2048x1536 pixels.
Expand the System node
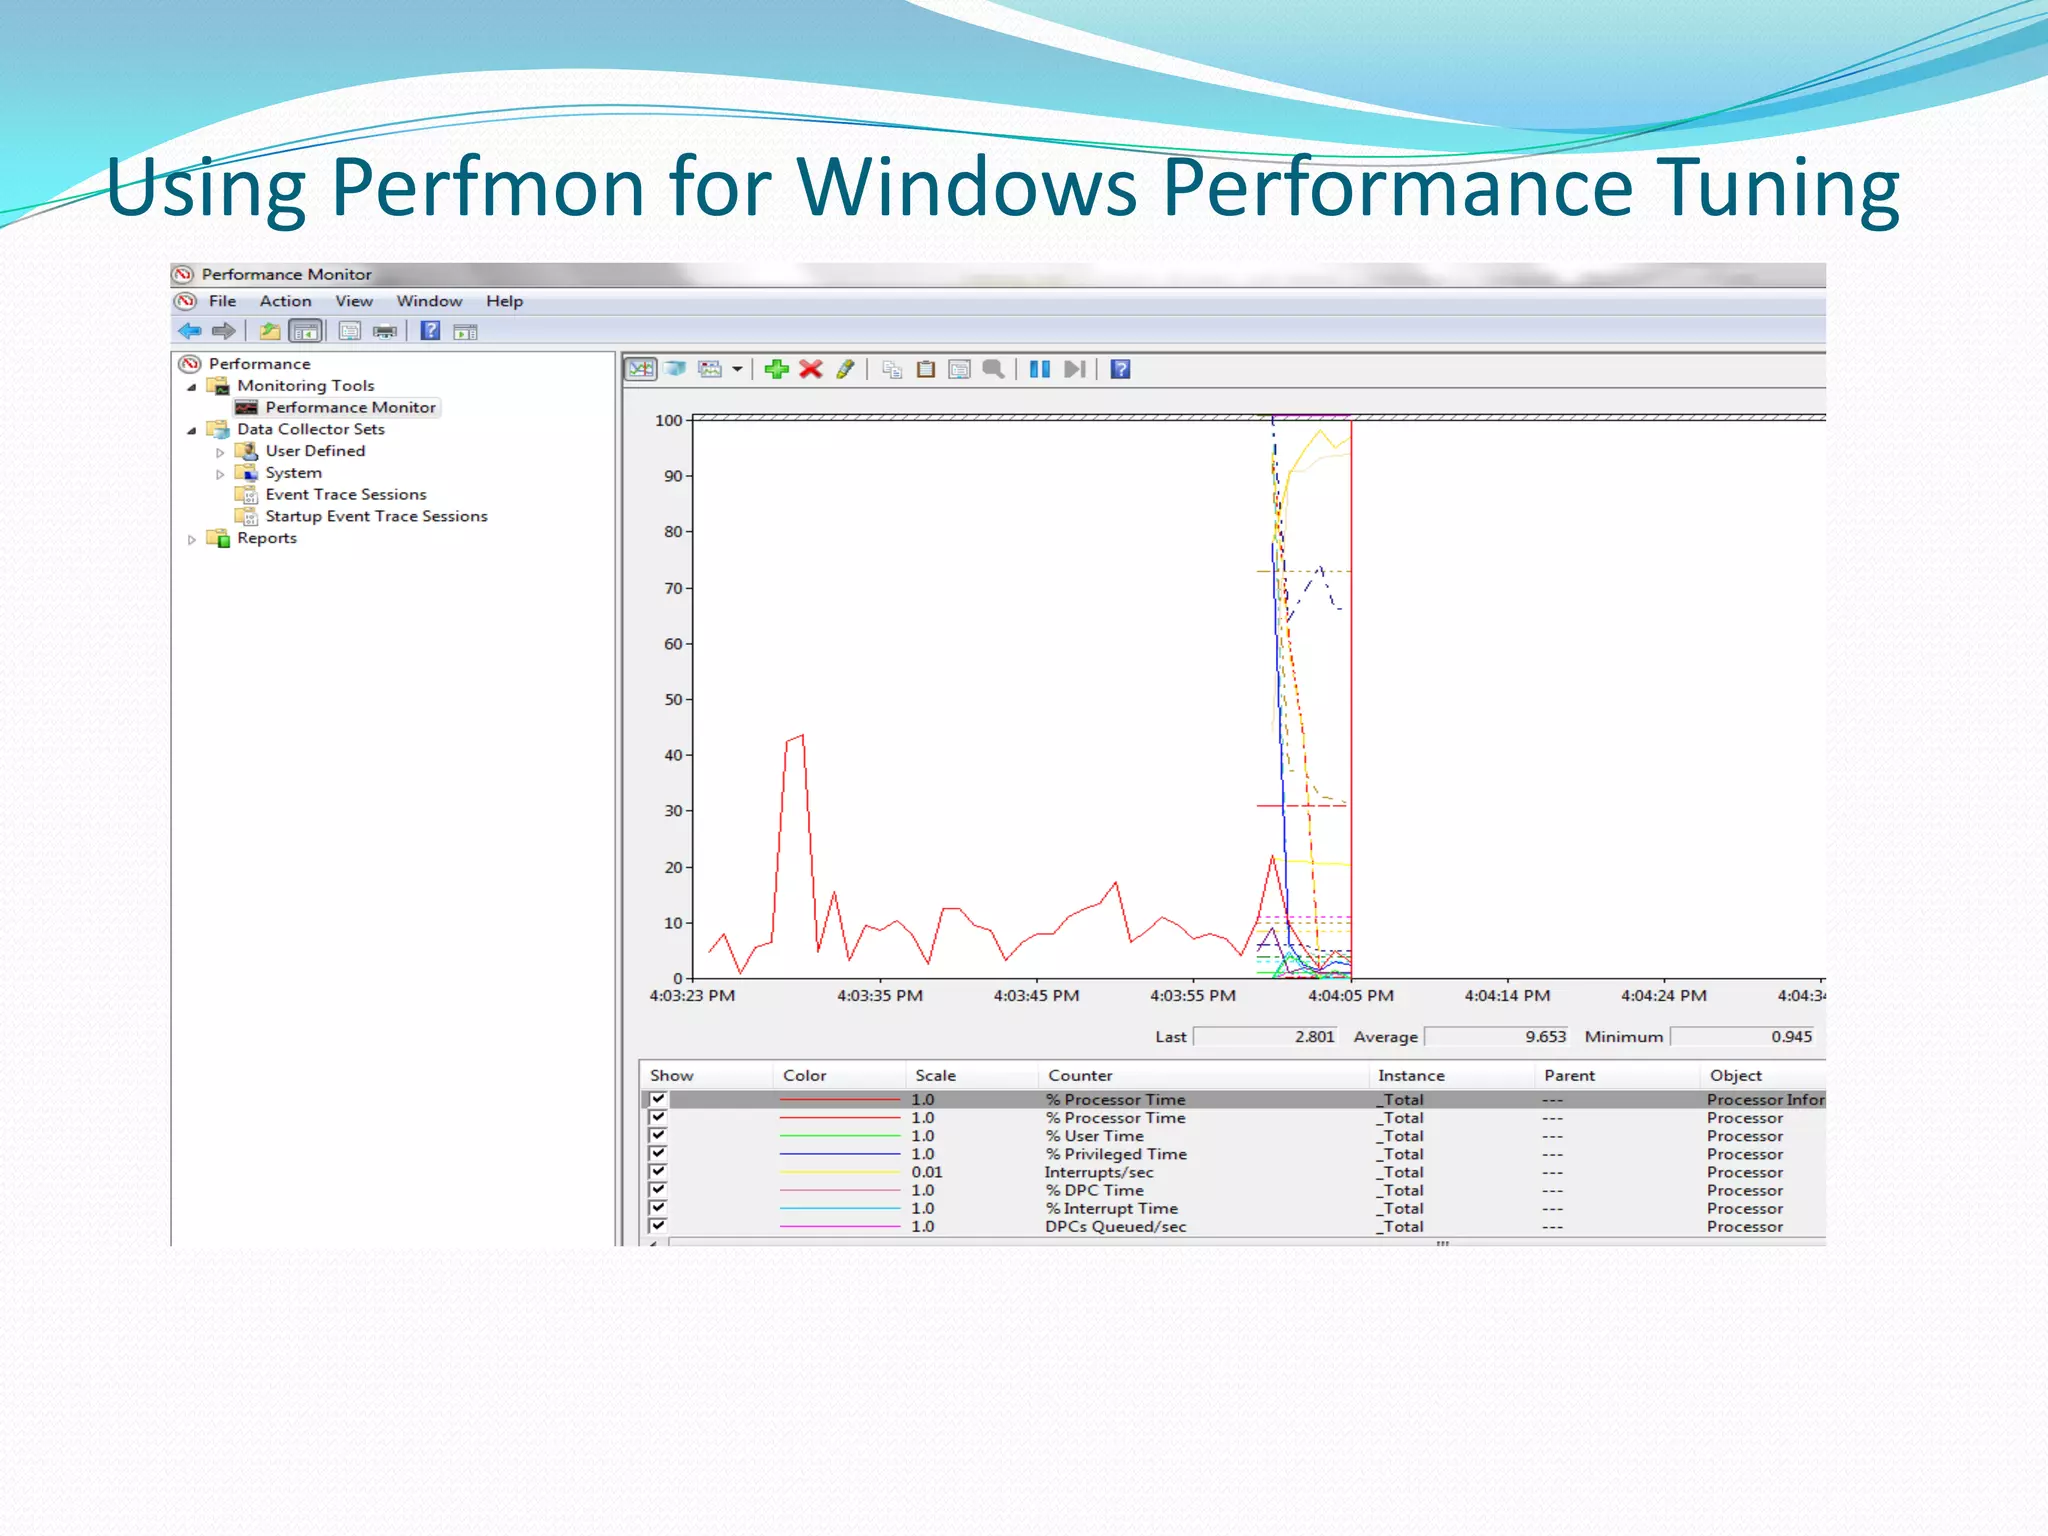click(220, 474)
